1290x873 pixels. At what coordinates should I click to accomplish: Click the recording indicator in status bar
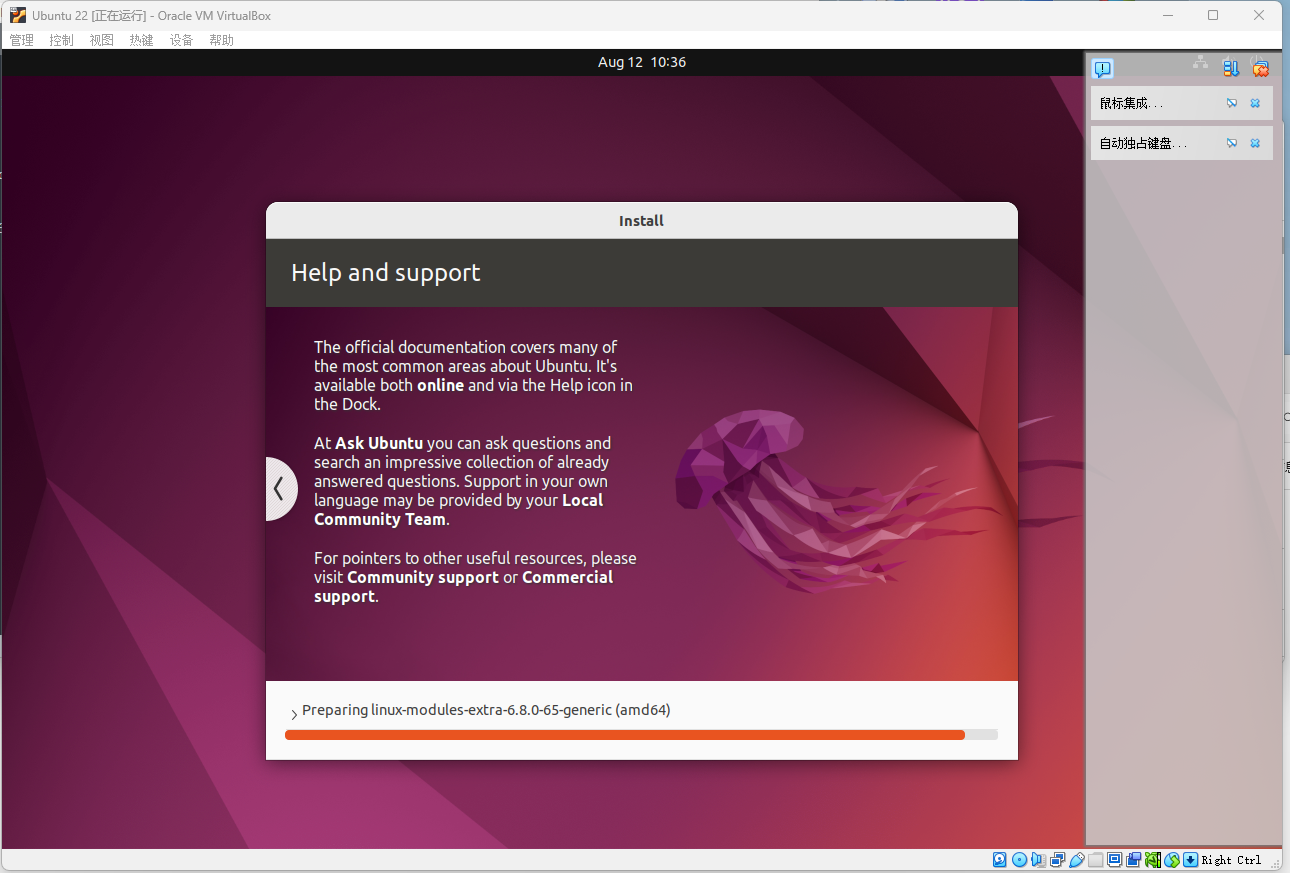pyautogui.click(x=1133, y=860)
